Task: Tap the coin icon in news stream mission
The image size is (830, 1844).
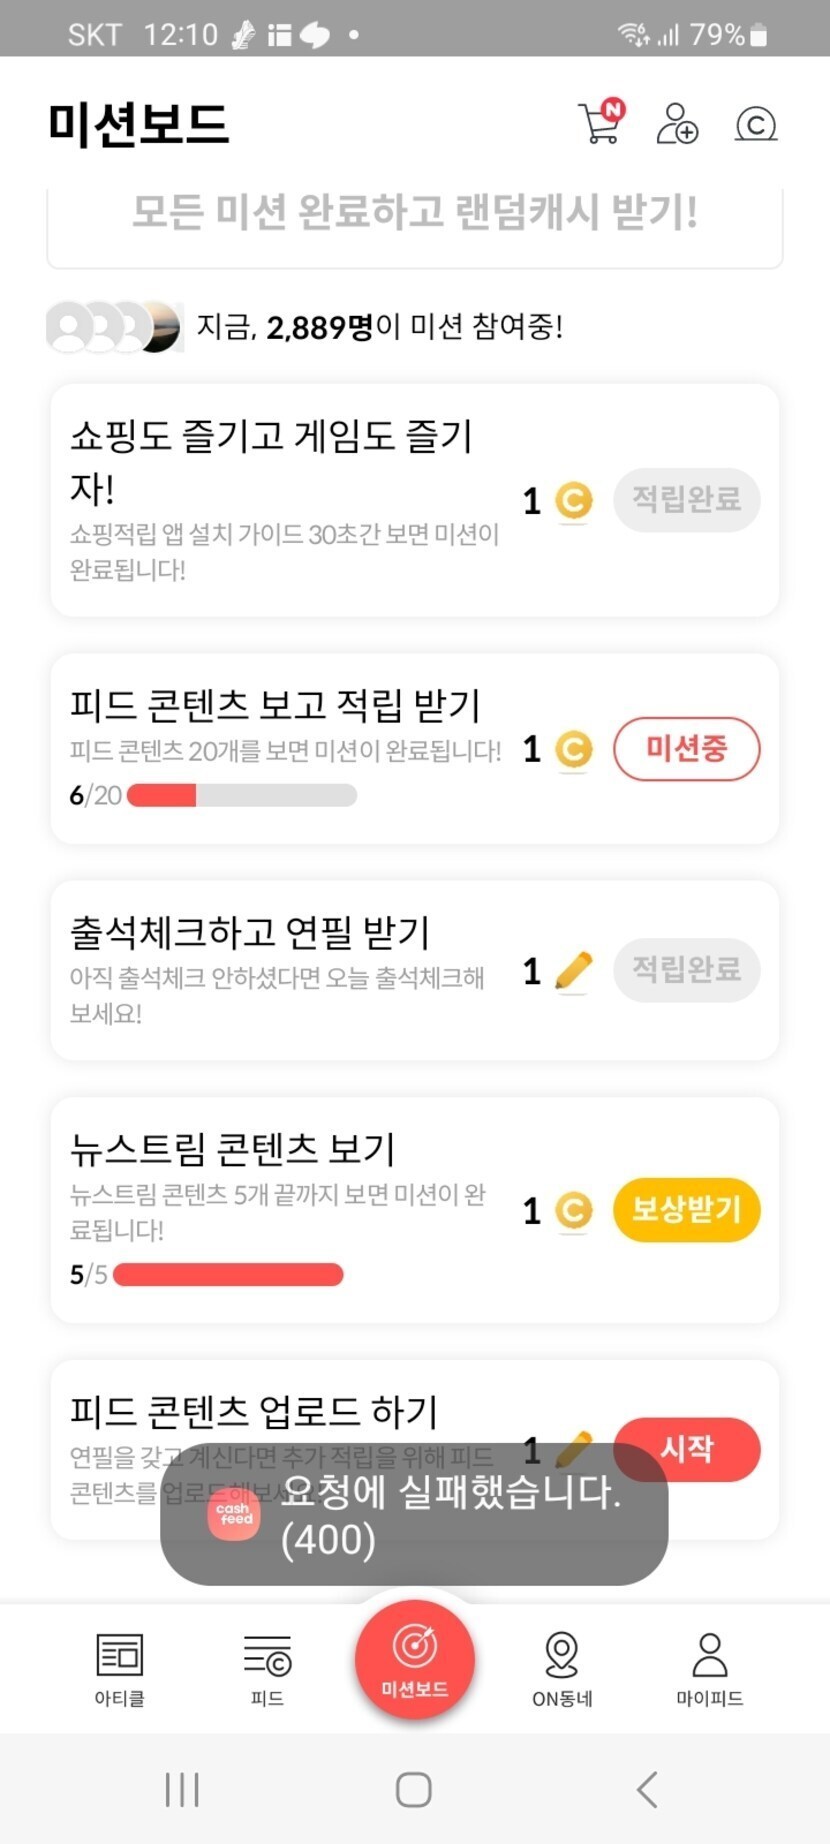Action: point(573,1211)
